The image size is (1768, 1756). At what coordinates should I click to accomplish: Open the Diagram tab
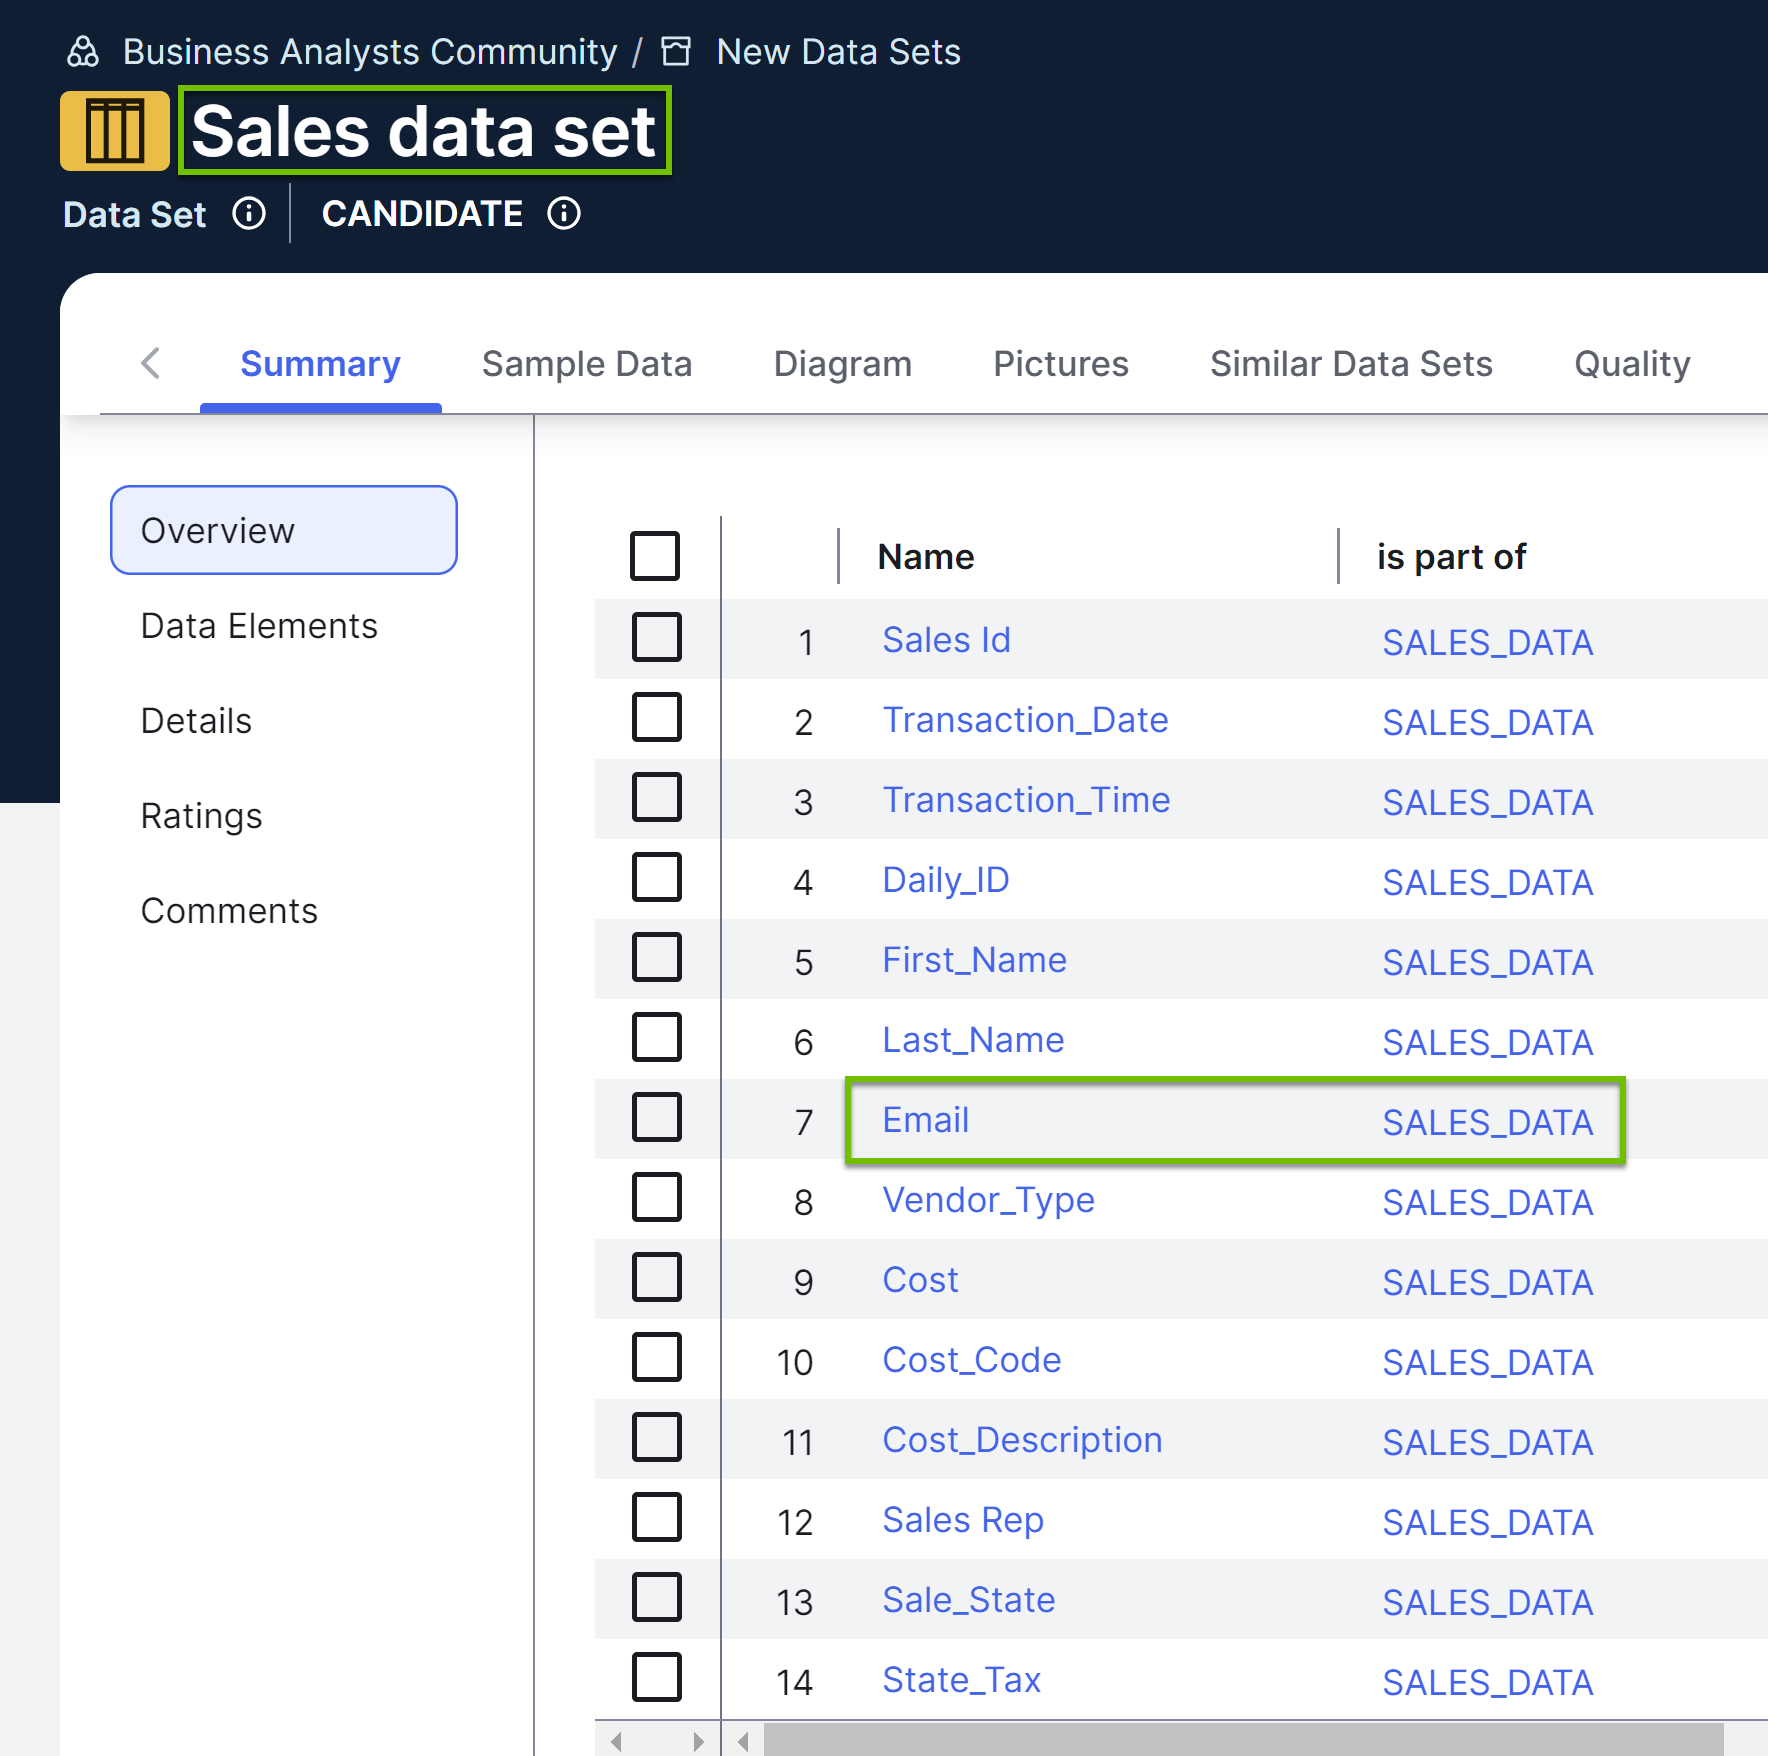[842, 363]
